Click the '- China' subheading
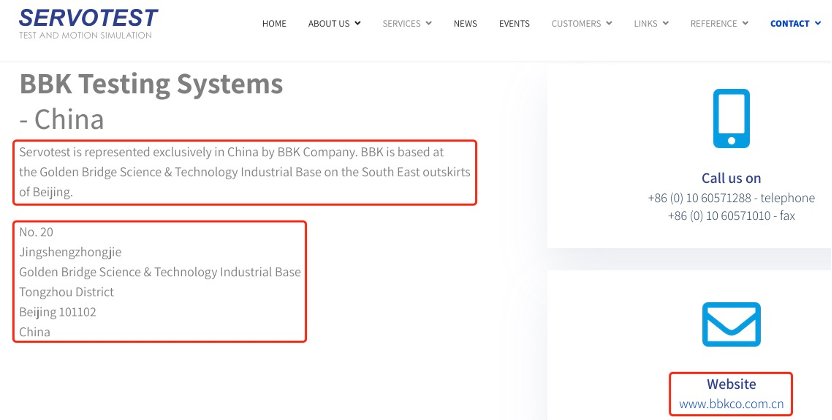Viewport: 832px width, 420px height. 62,119
